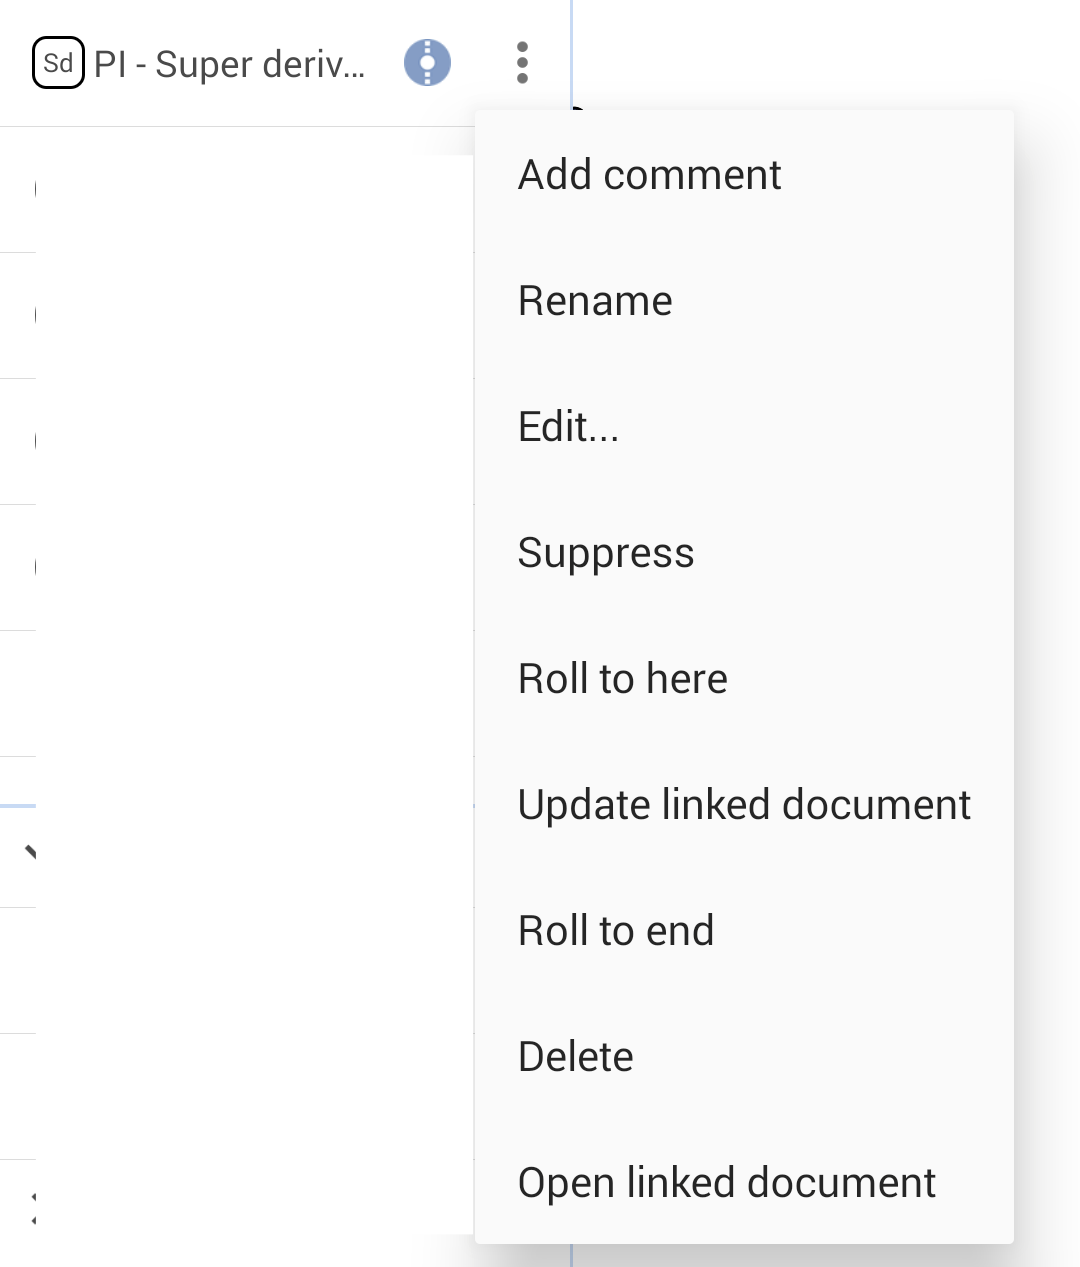This screenshot has height=1267, width=1080.
Task: Close the three-dot overflow menu button
Action: [522, 63]
